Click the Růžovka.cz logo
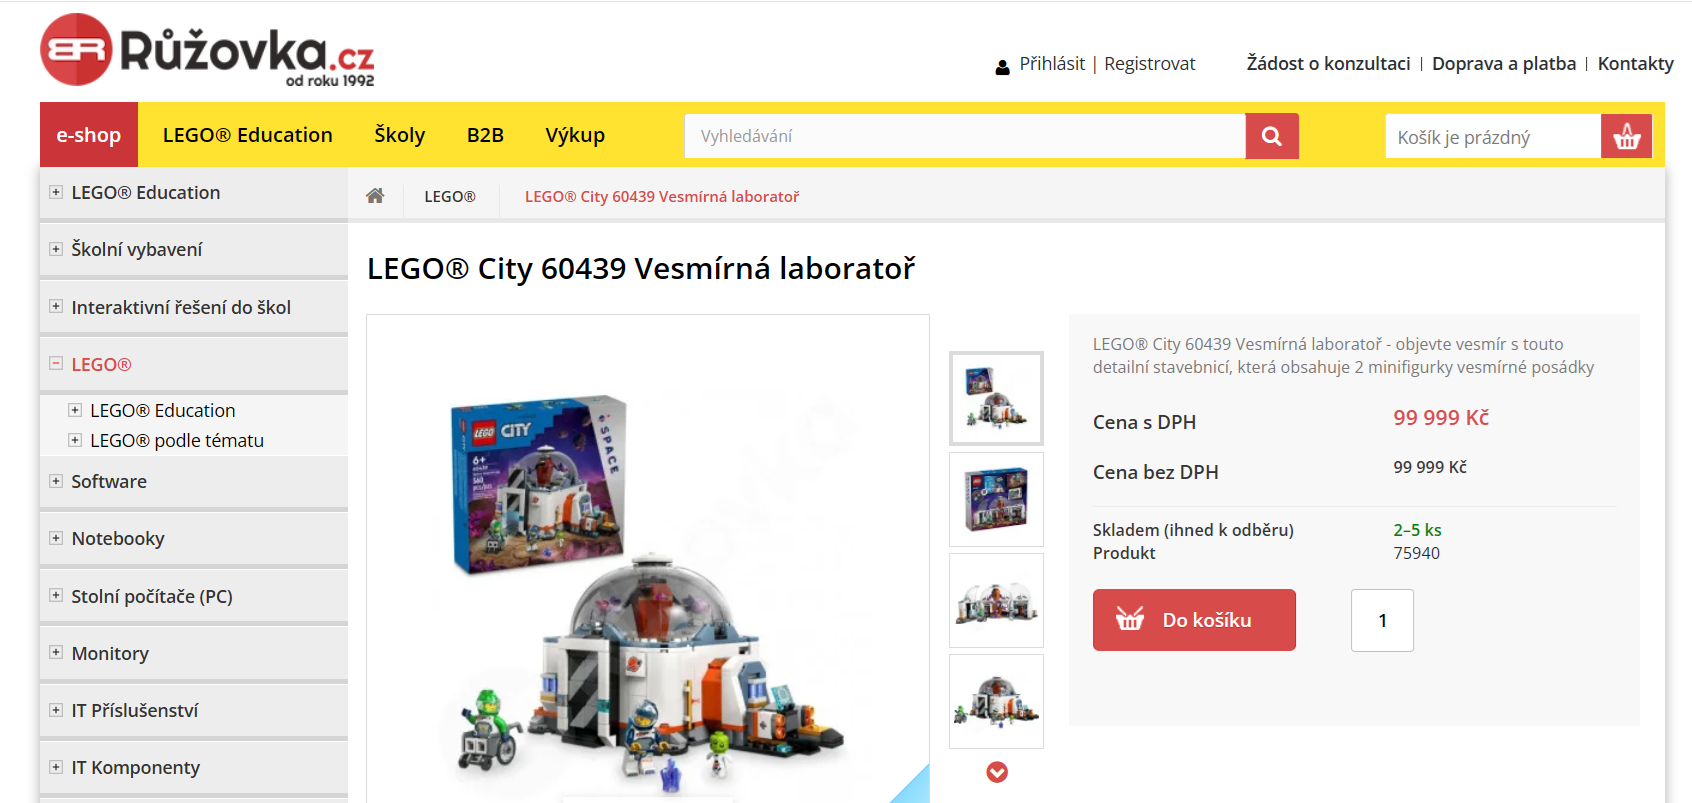Screen dimensions: 1692x803 tap(207, 50)
